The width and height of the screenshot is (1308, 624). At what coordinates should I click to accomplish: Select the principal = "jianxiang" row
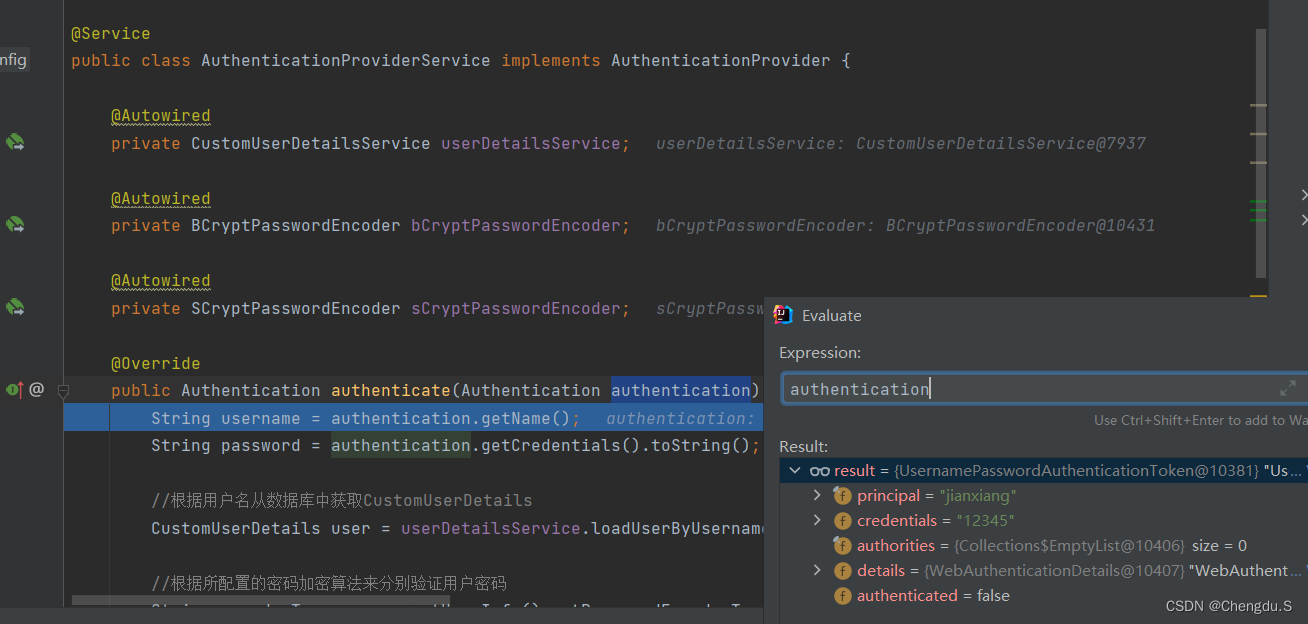[1043, 496]
